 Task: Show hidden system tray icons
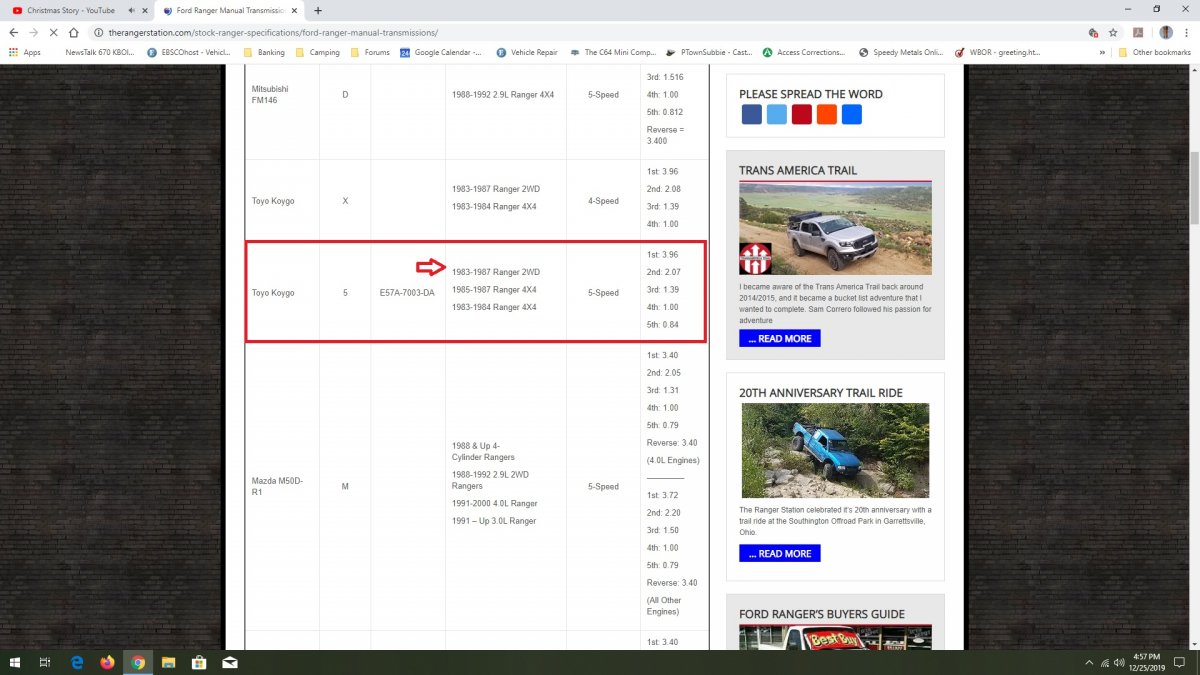click(1089, 662)
